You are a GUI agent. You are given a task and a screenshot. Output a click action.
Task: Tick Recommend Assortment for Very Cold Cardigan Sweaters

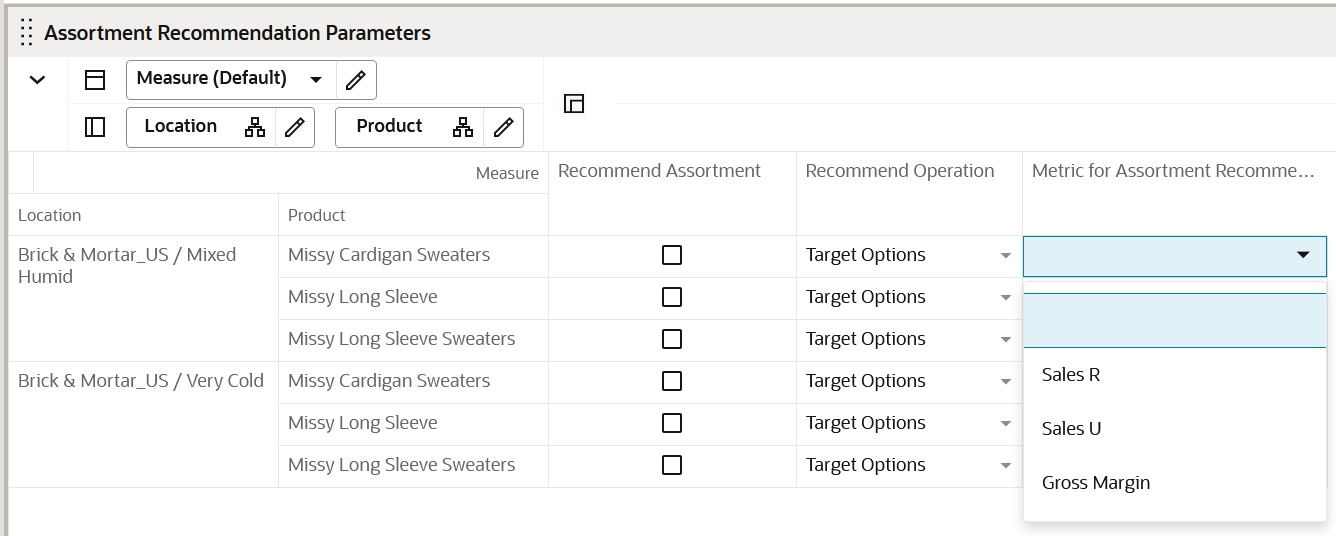(672, 381)
